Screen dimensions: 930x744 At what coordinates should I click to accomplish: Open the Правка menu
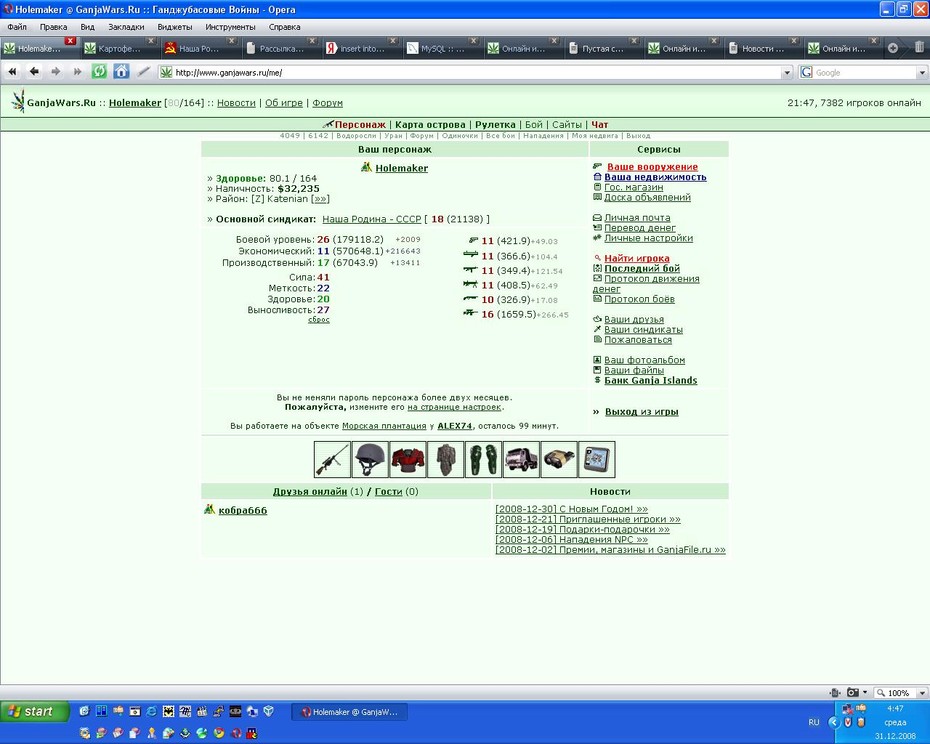pyautogui.click(x=53, y=27)
